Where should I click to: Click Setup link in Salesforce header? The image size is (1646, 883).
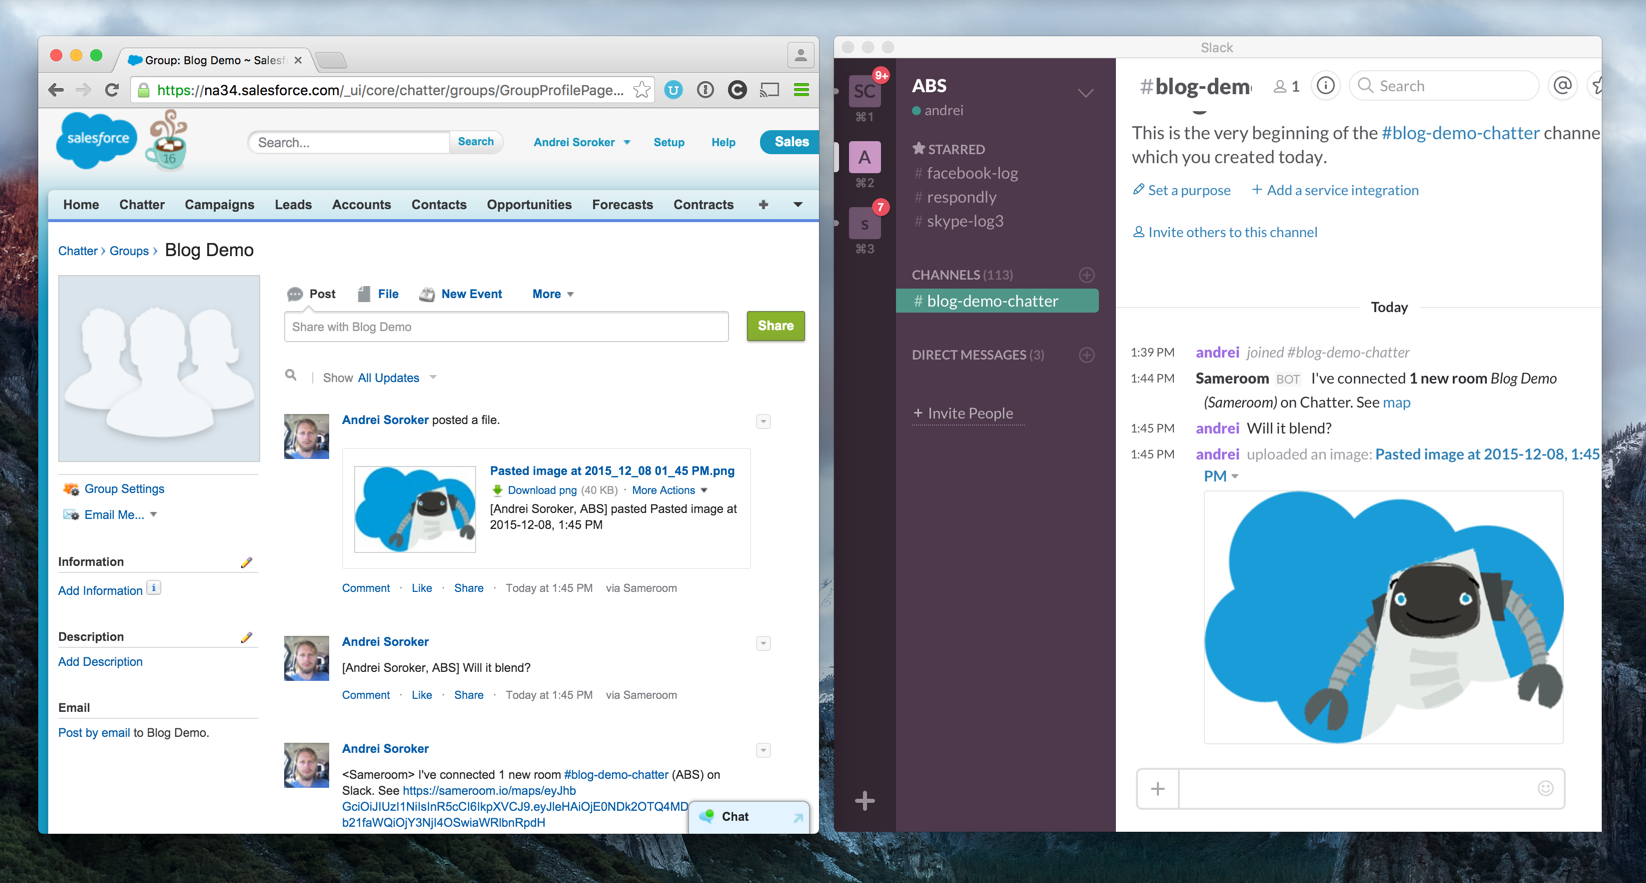coord(669,142)
